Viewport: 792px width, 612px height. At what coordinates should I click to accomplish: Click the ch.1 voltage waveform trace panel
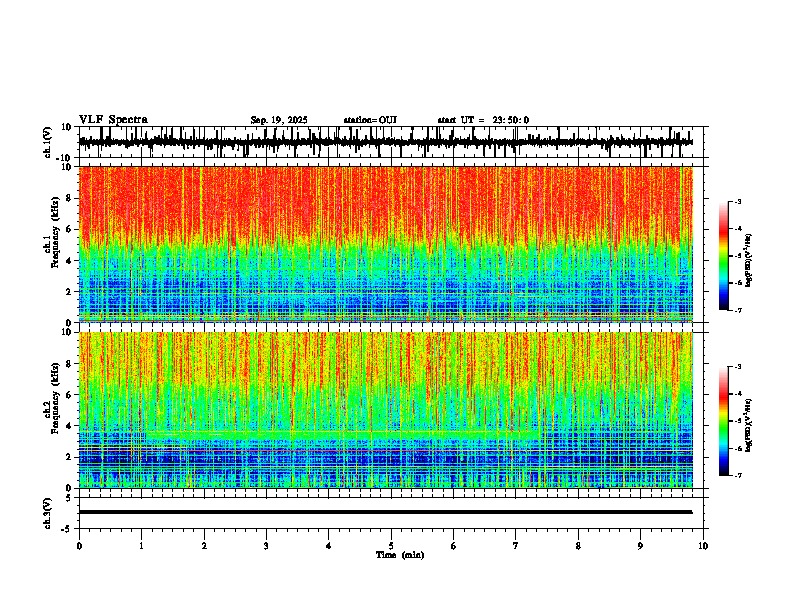pos(393,142)
